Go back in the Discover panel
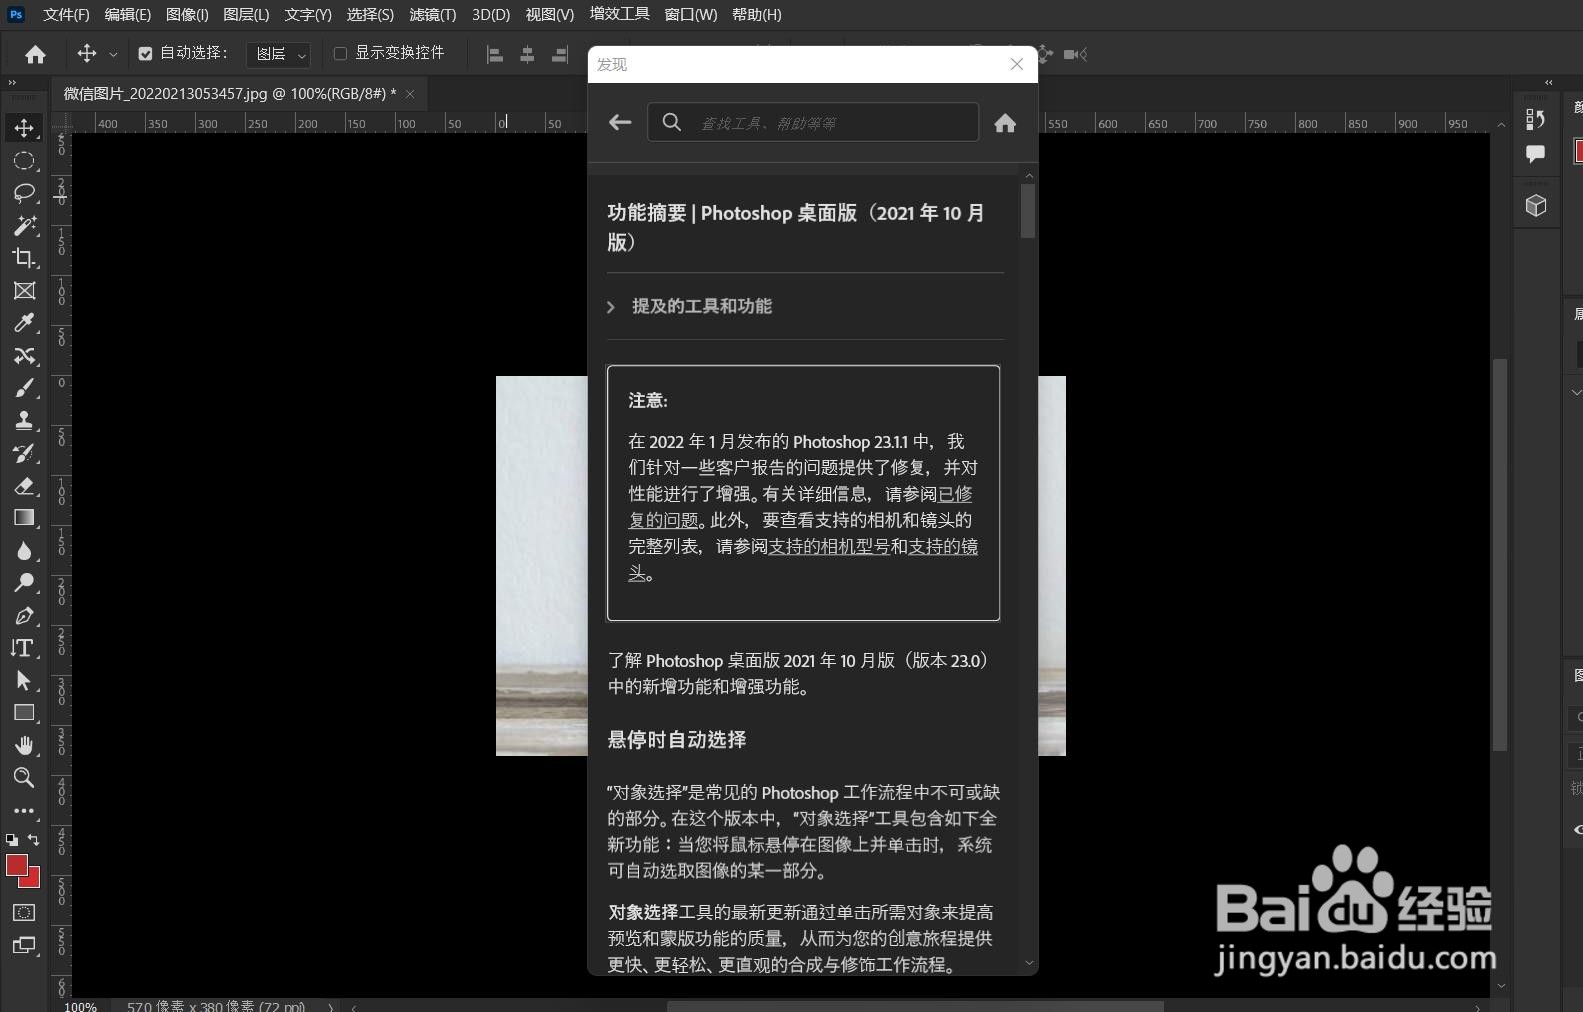 tap(620, 122)
